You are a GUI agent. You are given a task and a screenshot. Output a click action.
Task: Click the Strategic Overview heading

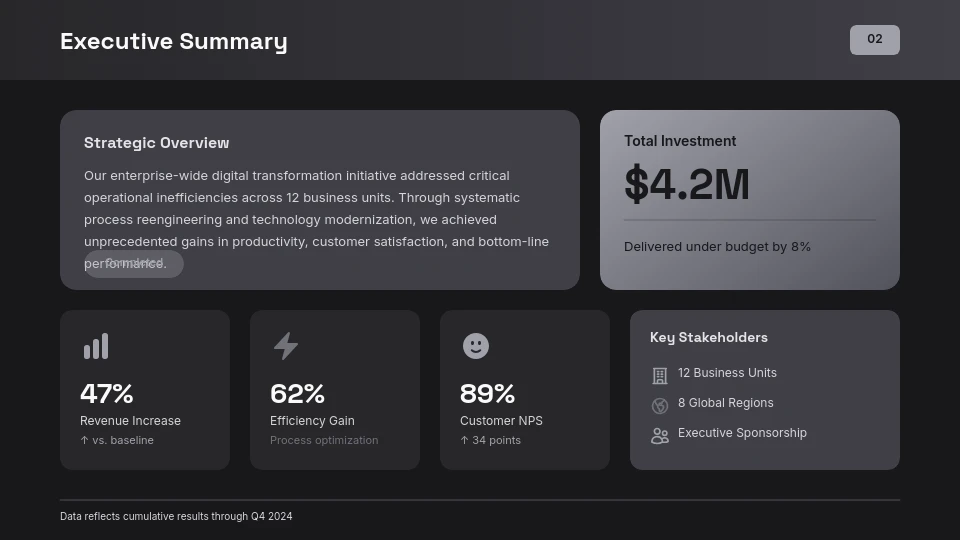tap(157, 143)
